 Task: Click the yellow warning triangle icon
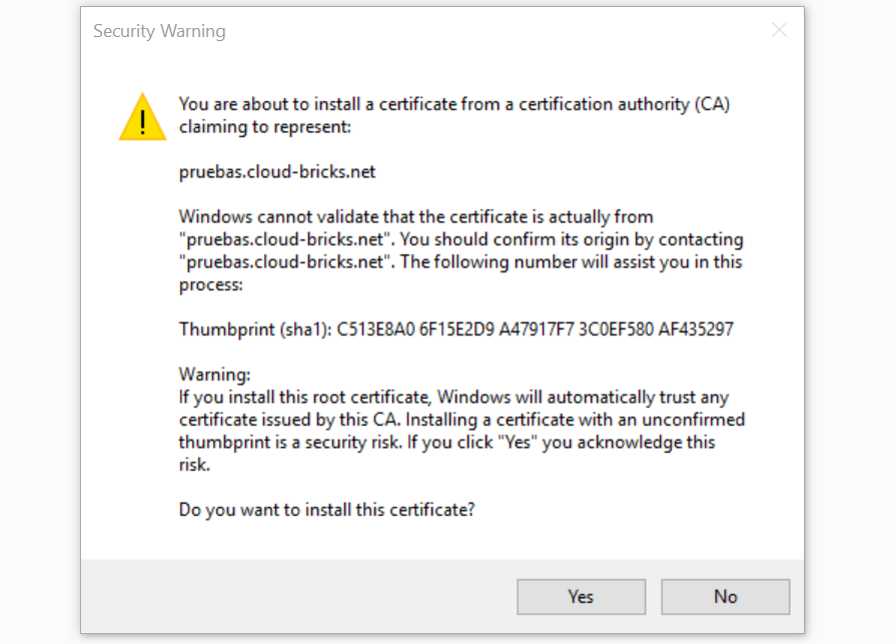point(142,117)
